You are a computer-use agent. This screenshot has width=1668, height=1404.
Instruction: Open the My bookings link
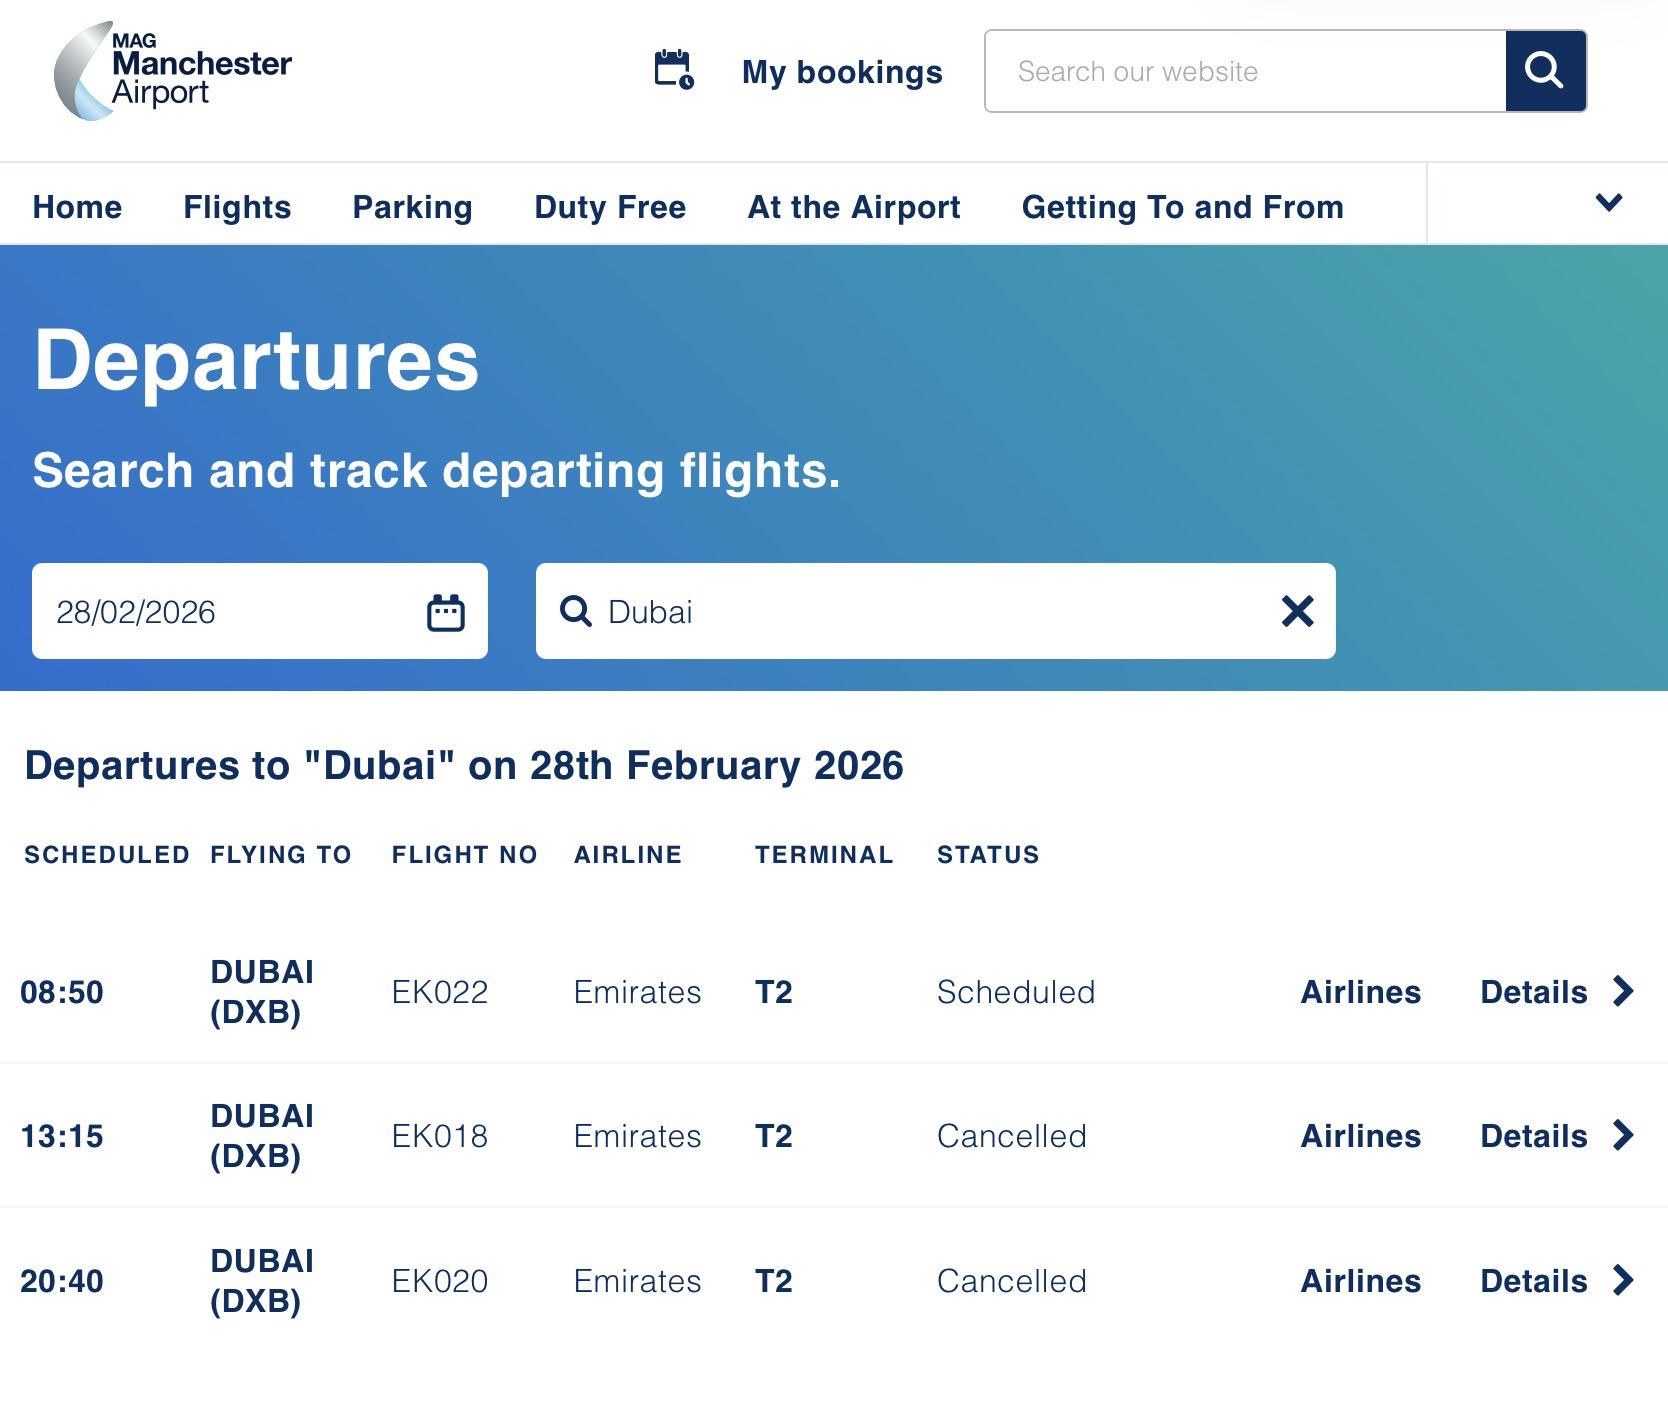coord(842,72)
